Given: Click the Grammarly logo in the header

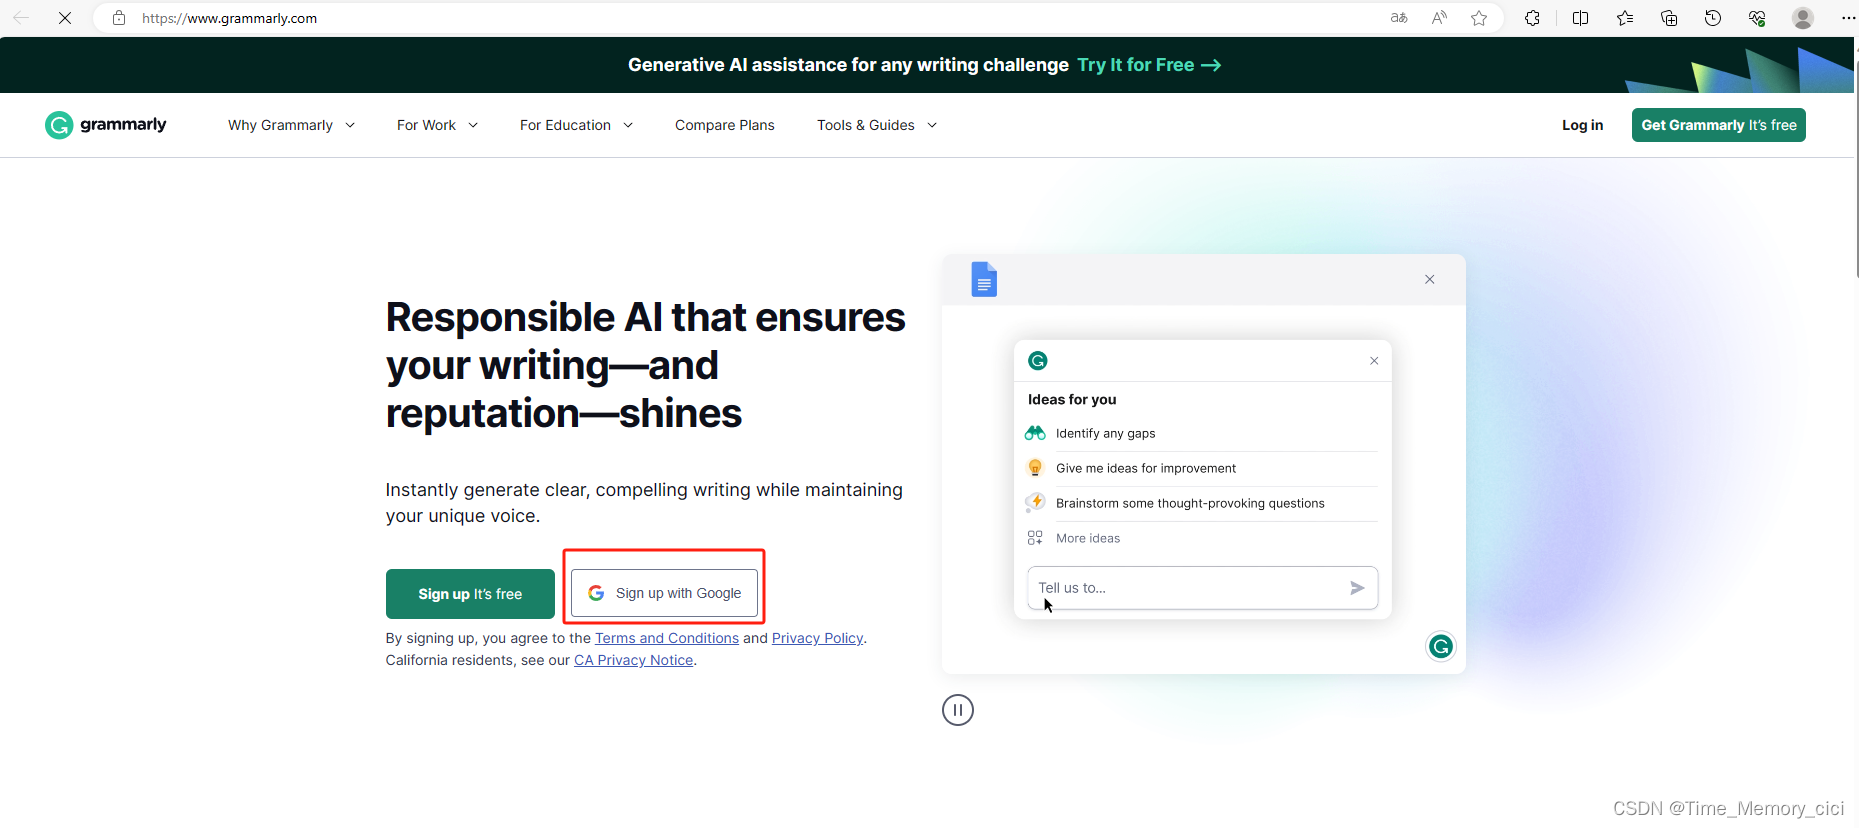Looking at the screenshot, I should pyautogui.click(x=106, y=125).
